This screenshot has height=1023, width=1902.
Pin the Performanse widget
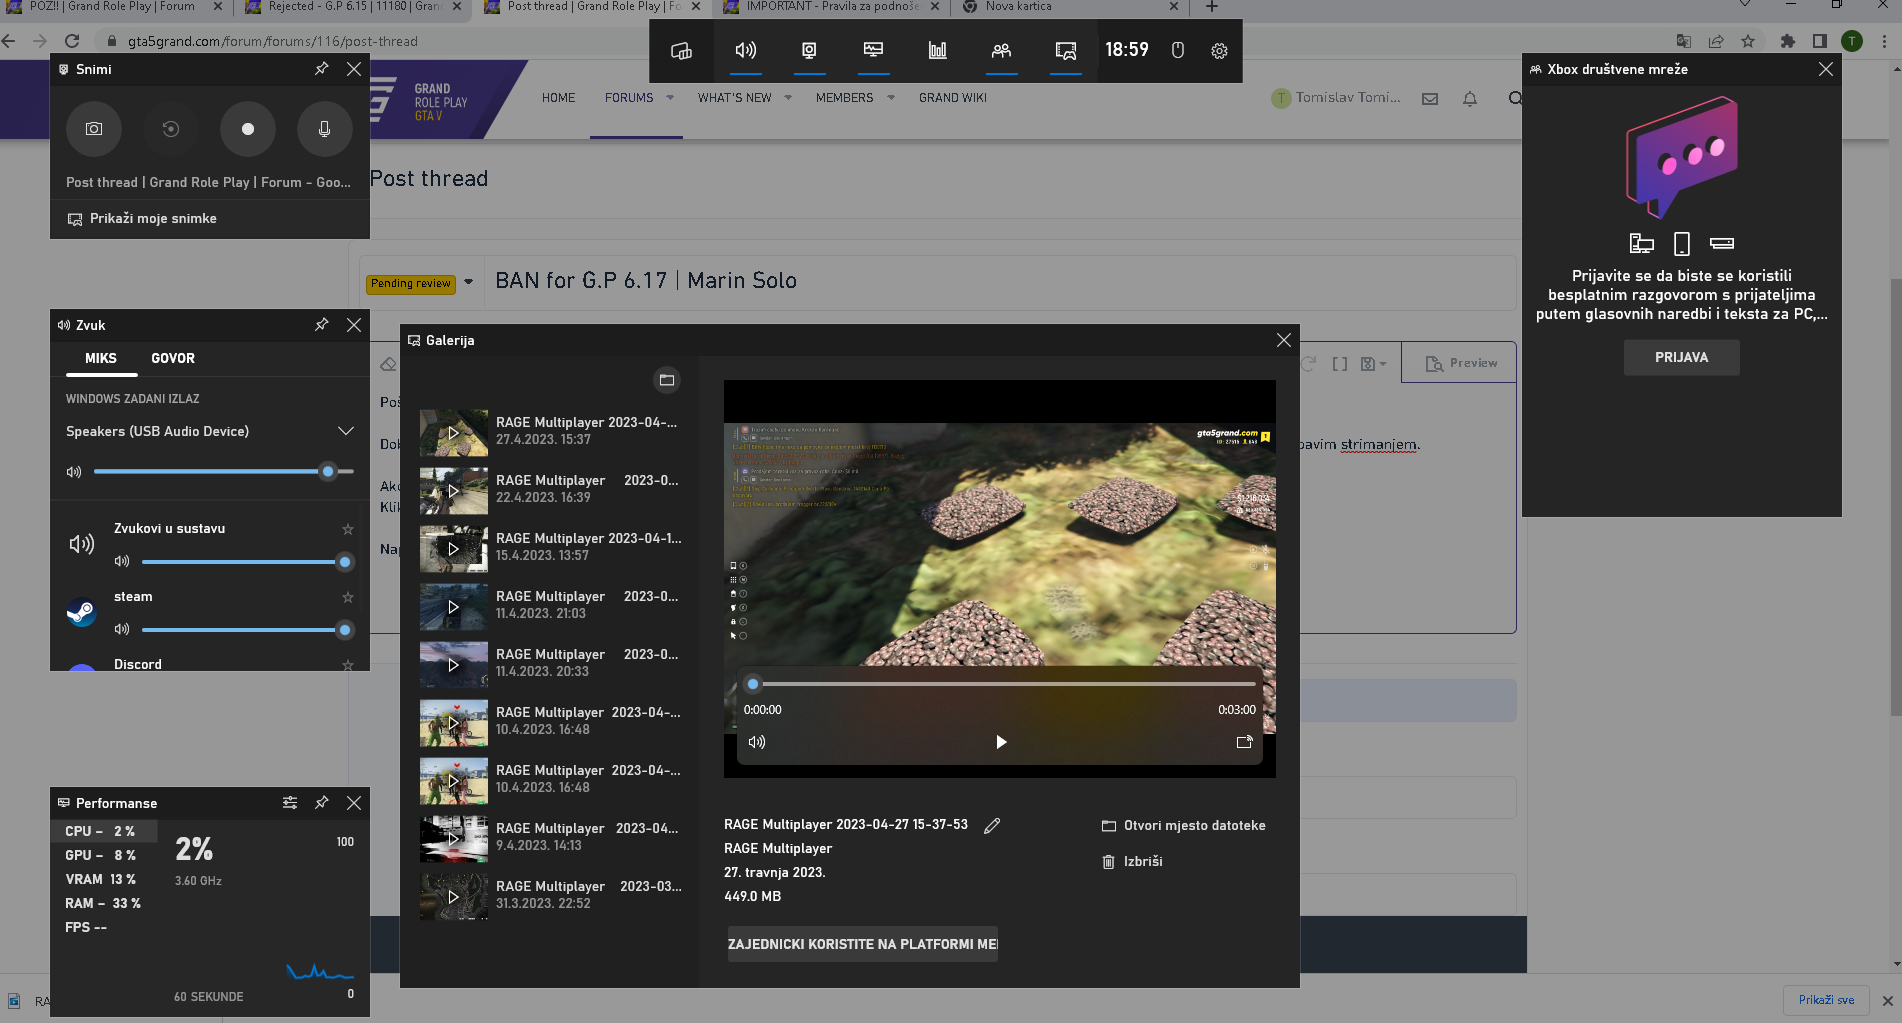pos(322,803)
